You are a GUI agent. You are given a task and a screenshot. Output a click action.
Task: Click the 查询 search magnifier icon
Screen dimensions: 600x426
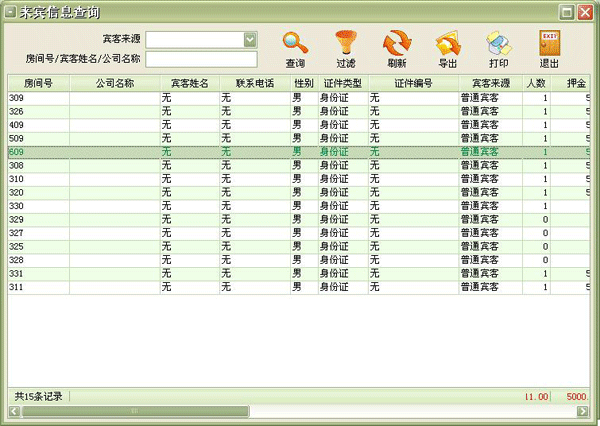(x=295, y=43)
